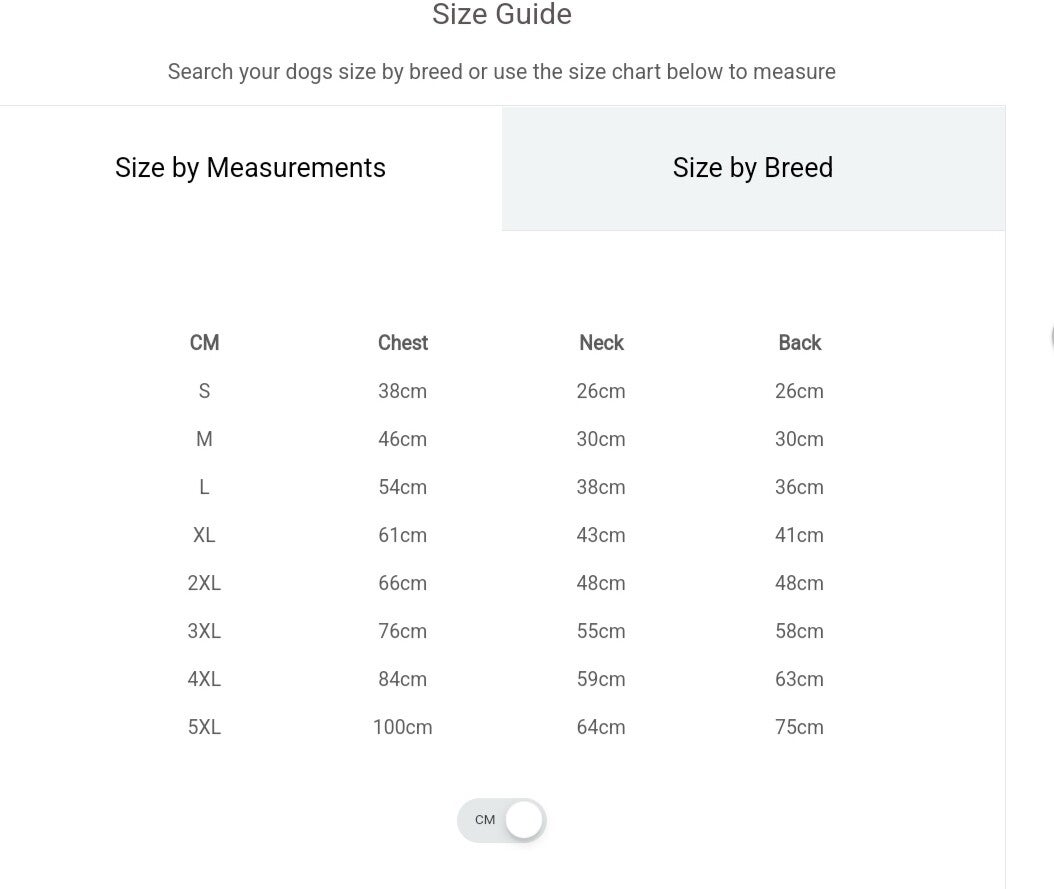Switch to Size by Measurements tab
This screenshot has width=1054, height=889.
point(250,168)
